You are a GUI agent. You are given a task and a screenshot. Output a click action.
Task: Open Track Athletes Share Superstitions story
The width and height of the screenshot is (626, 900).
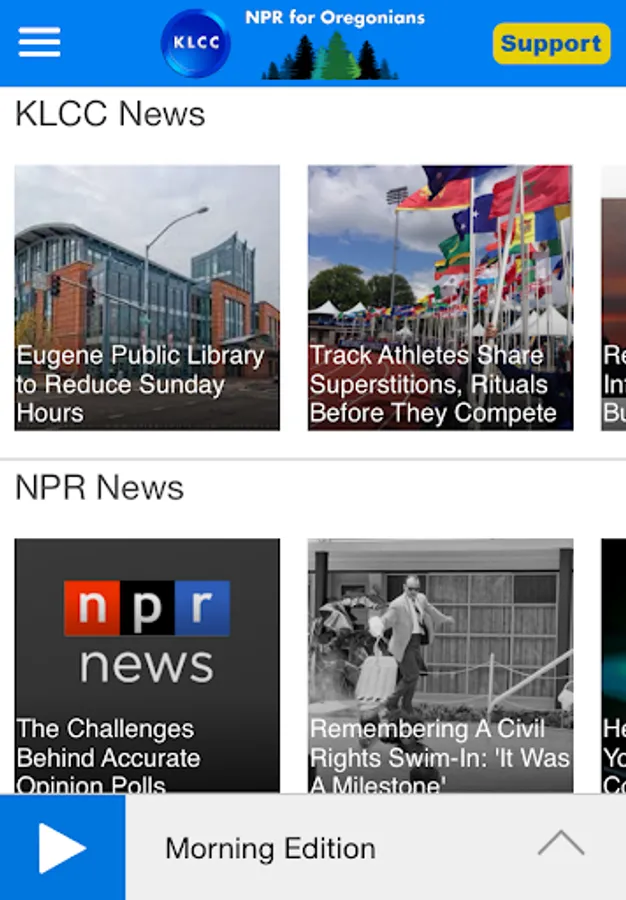[x=440, y=297]
